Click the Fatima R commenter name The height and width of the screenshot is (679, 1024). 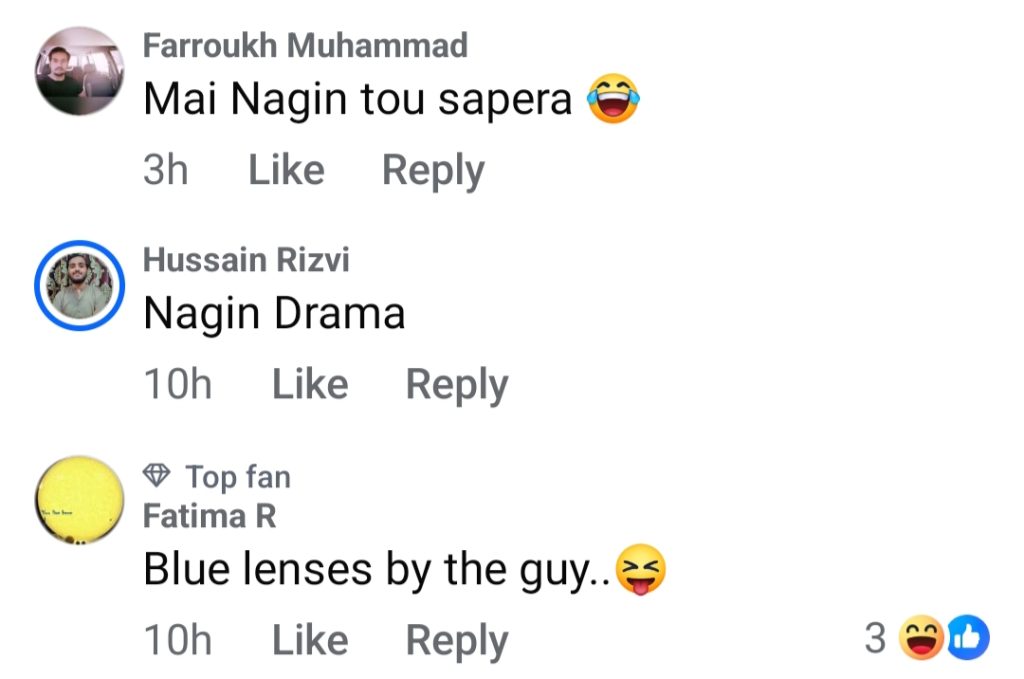(x=209, y=516)
